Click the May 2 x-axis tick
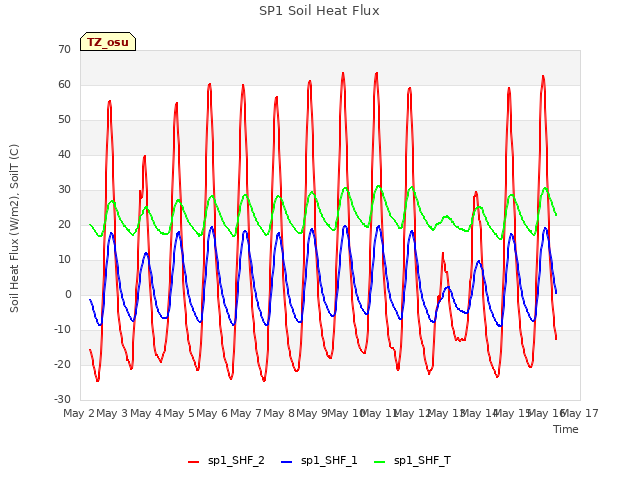Viewport: 640px width, 480px height. [79, 413]
